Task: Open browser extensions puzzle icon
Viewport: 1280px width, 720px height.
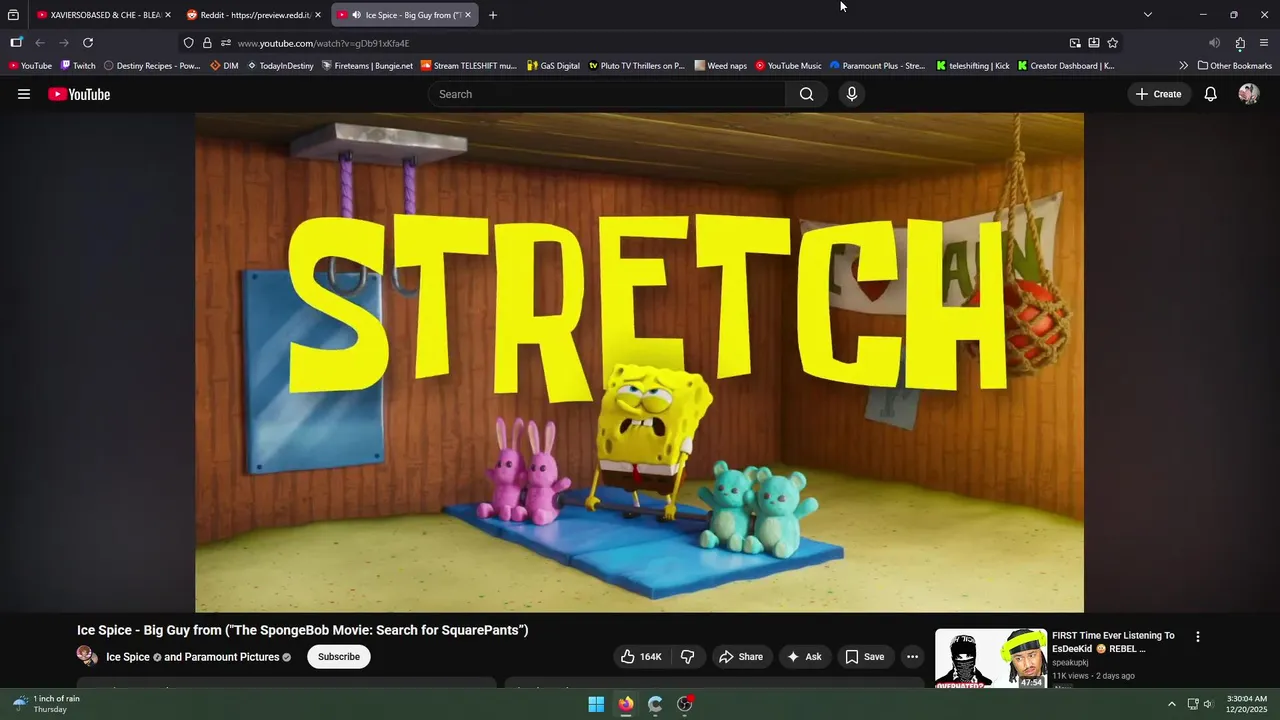Action: tap(1240, 43)
